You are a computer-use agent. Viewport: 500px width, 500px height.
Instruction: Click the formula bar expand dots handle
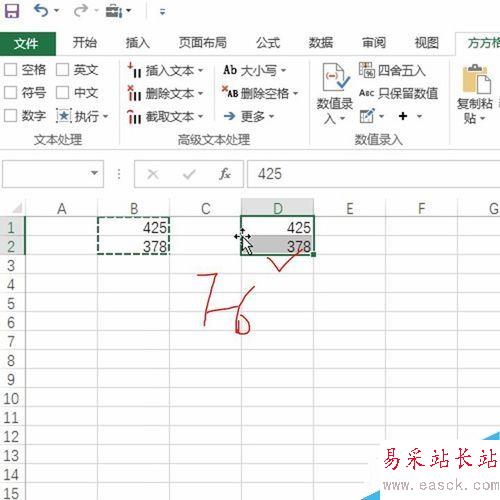point(119,174)
